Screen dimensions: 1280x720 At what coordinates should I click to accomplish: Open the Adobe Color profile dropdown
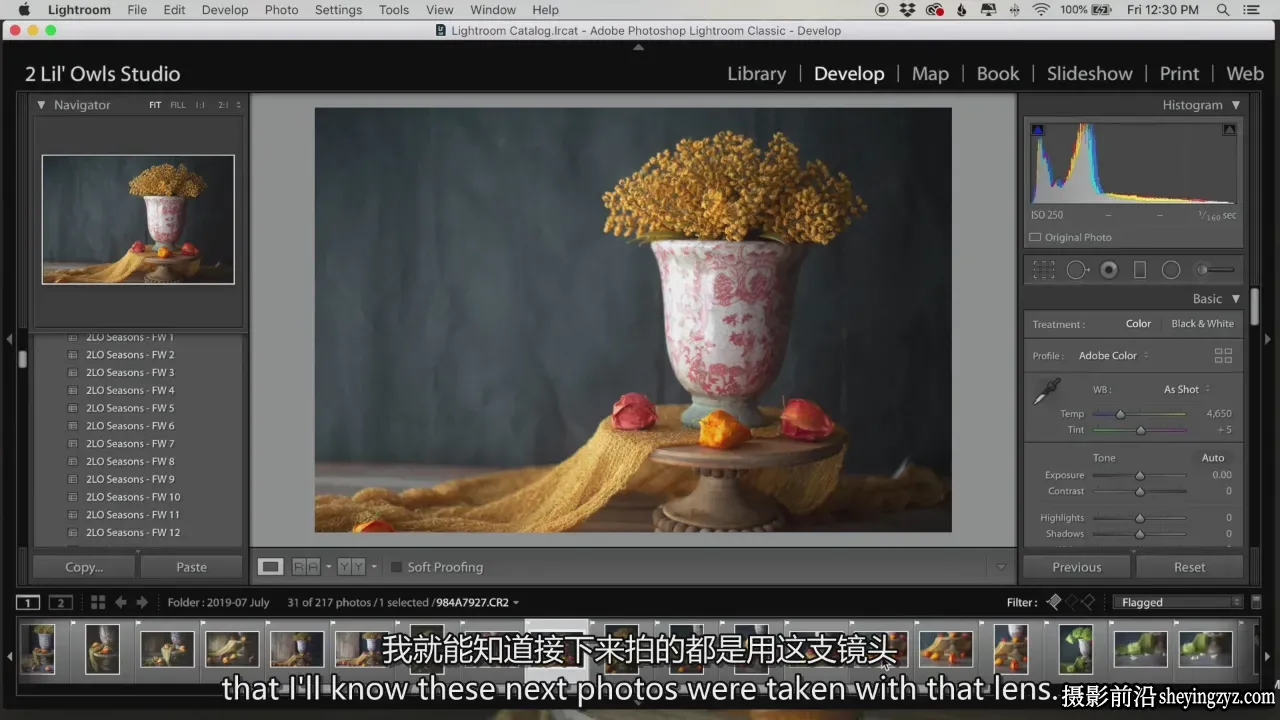(x=1113, y=356)
